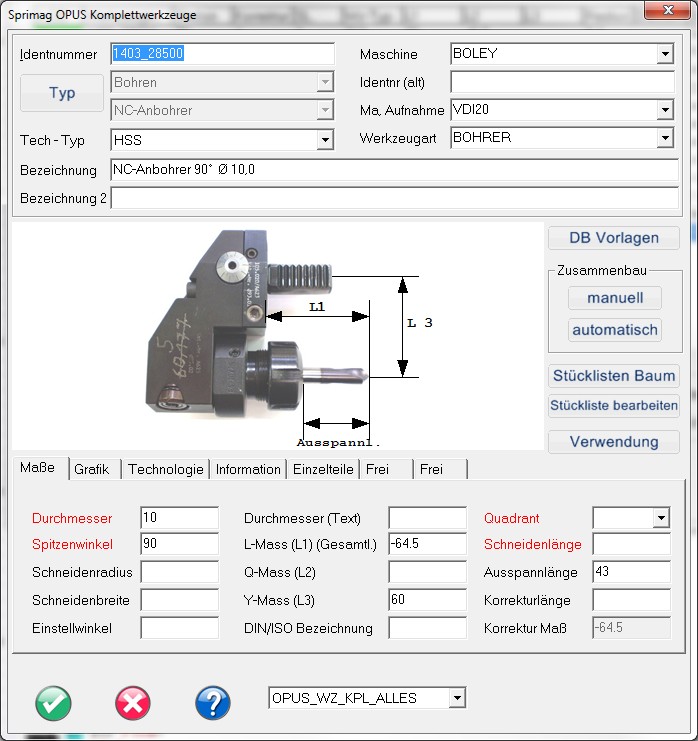Screen dimensions: 698x741
Task: Cancel with the red X icon
Action: pyautogui.click(x=133, y=703)
